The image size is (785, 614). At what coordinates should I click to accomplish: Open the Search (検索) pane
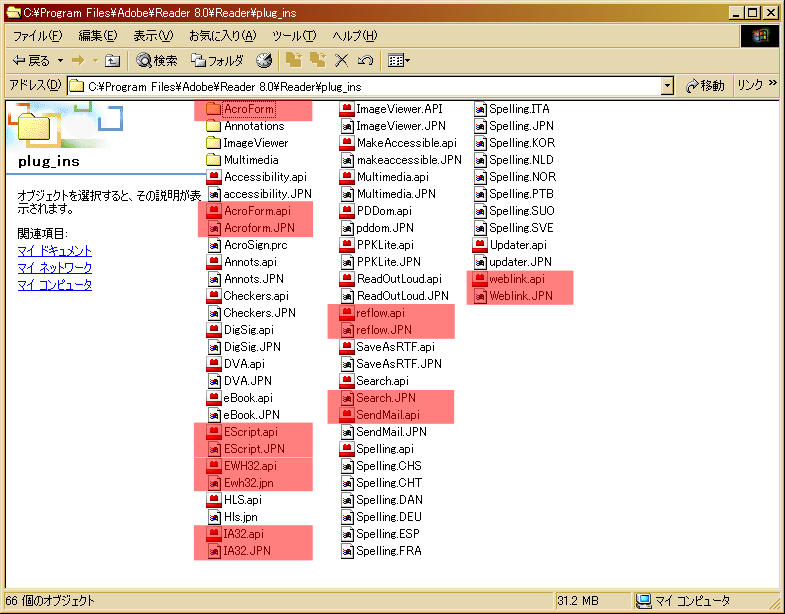click(157, 61)
